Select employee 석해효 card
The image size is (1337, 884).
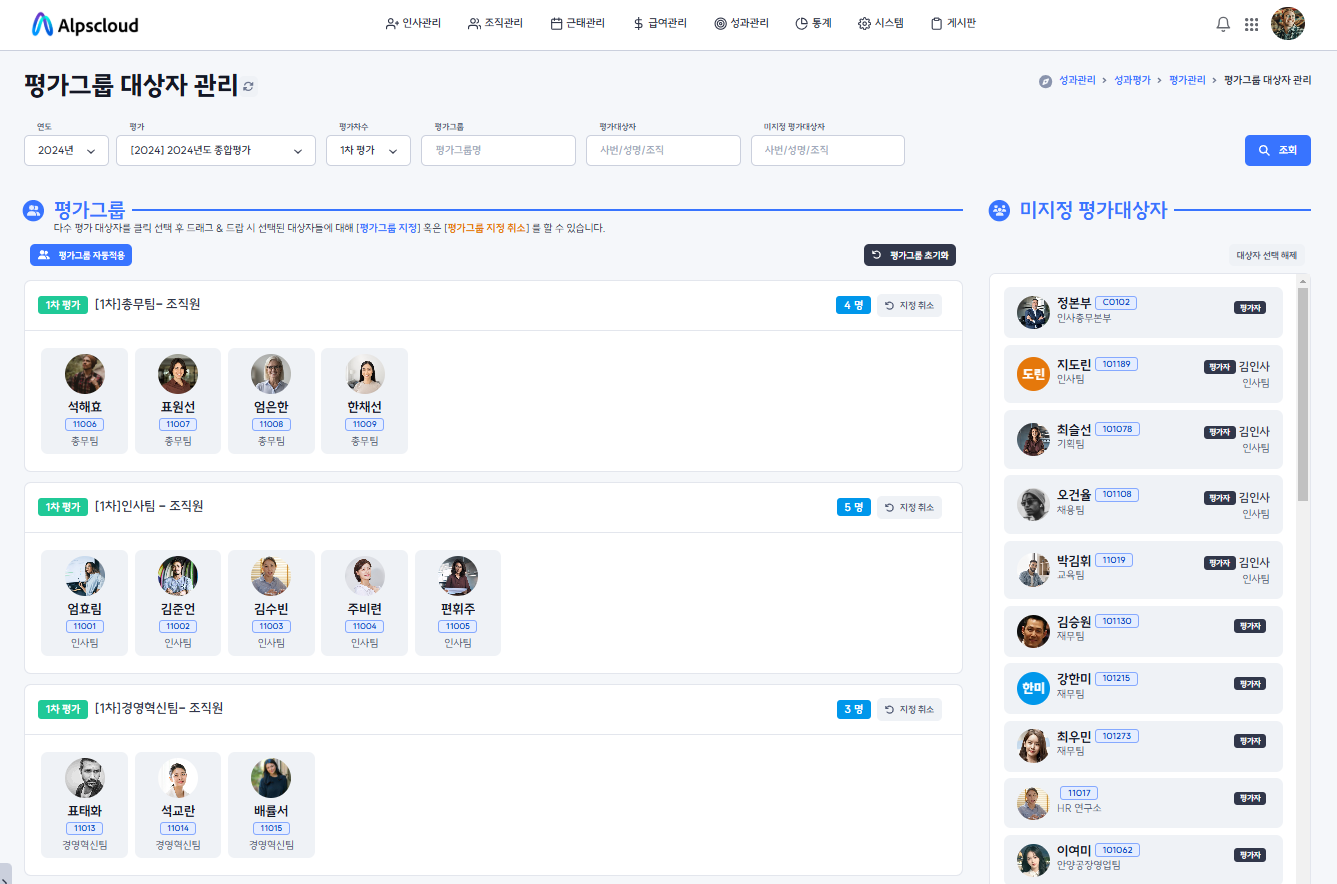[85, 400]
